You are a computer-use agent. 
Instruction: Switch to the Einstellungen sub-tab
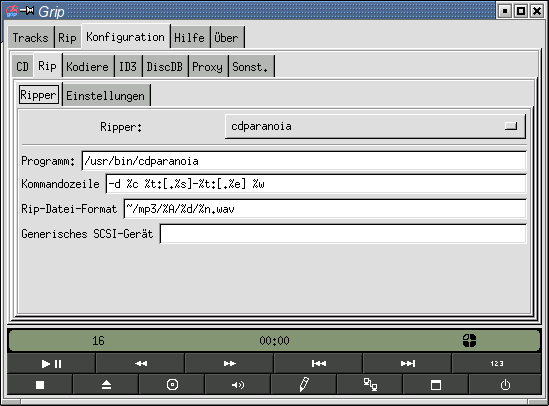pyautogui.click(x=106, y=95)
